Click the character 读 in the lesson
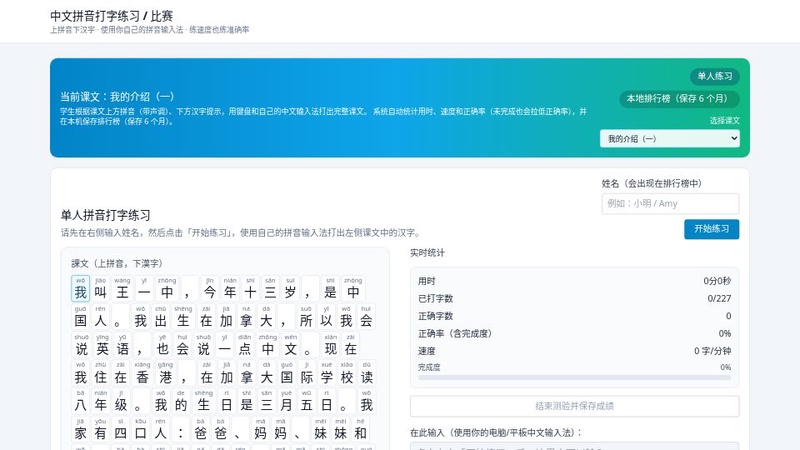Image resolution: width=800 pixels, height=450 pixels. pyautogui.click(x=367, y=373)
